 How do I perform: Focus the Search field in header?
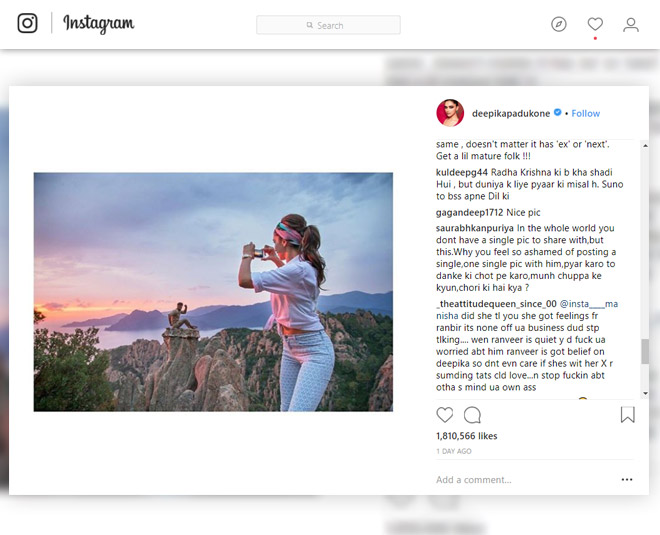tap(328, 25)
